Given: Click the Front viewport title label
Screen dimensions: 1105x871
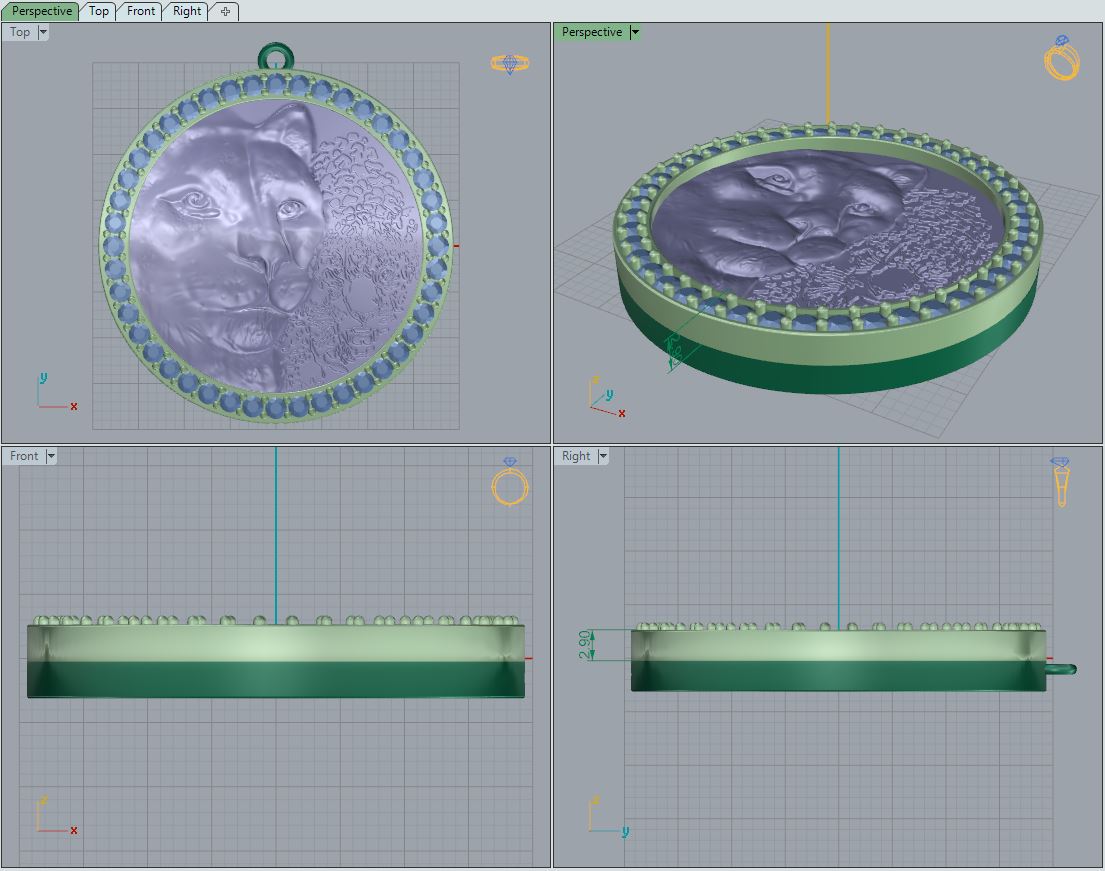Looking at the screenshot, I should coord(24,456).
